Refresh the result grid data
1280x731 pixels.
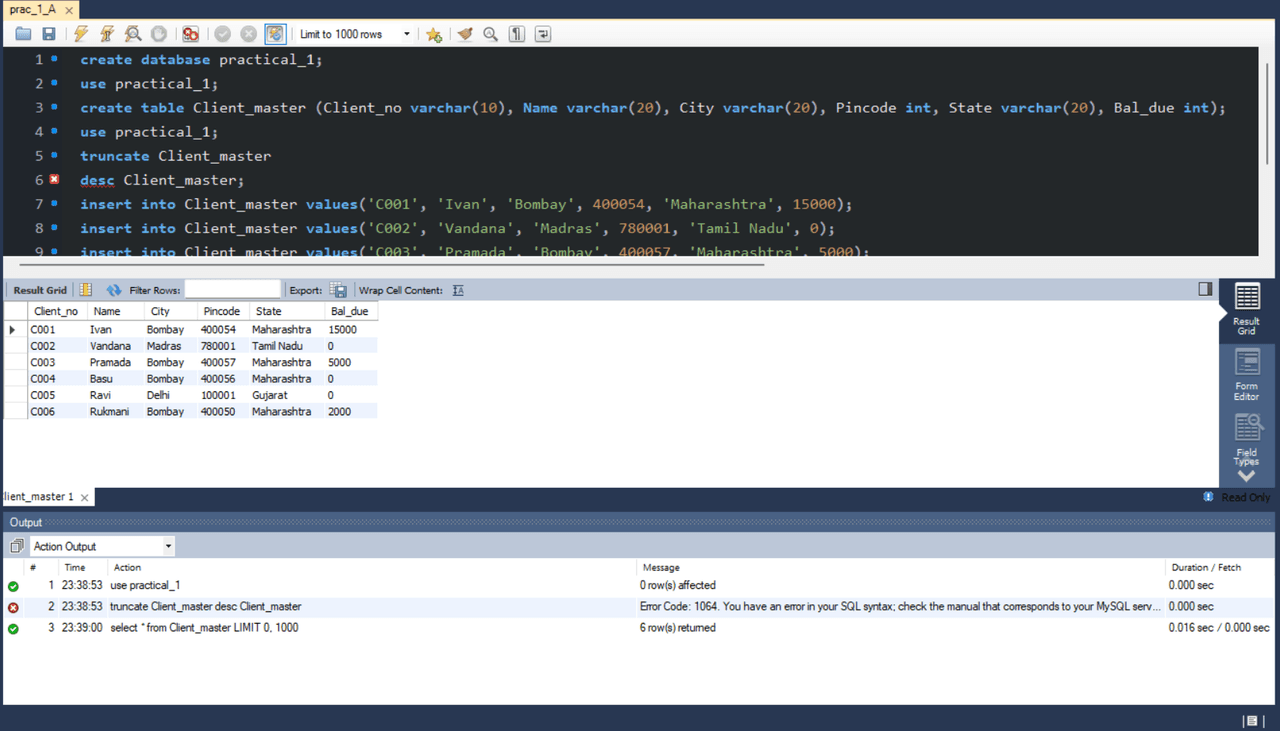tap(113, 290)
